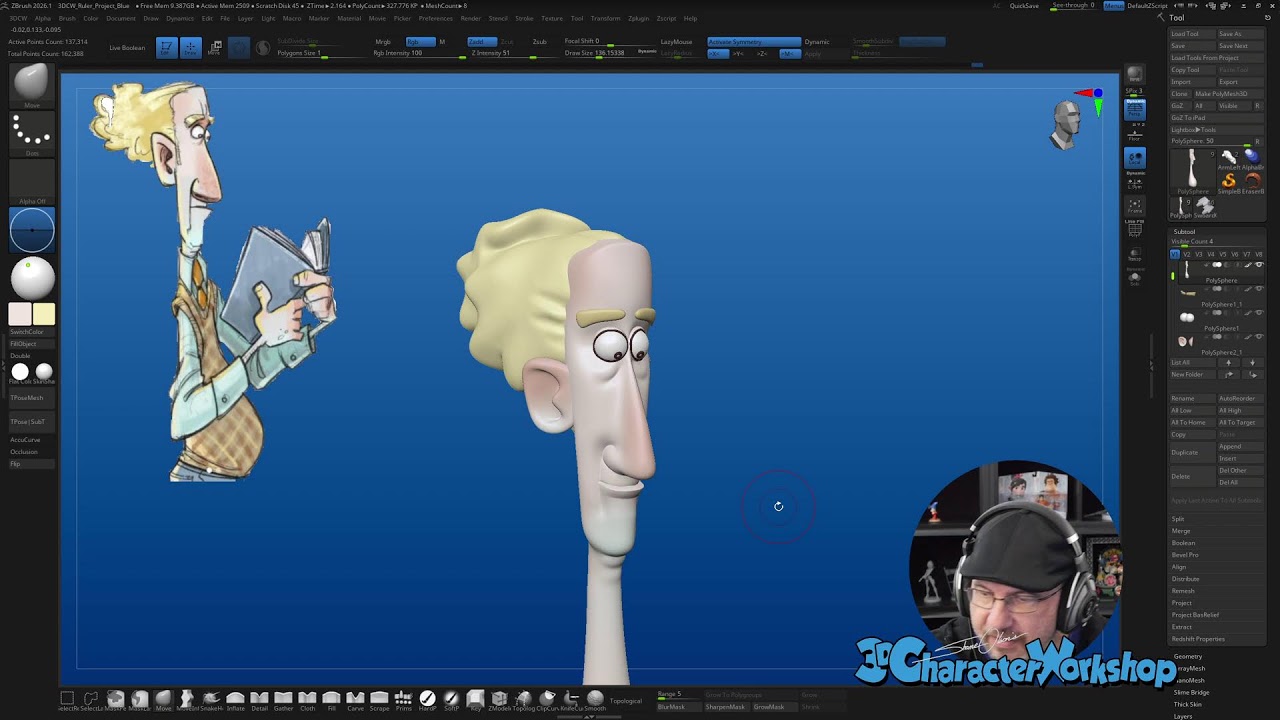
Task: Select the Topology brush
Action: coord(523,699)
